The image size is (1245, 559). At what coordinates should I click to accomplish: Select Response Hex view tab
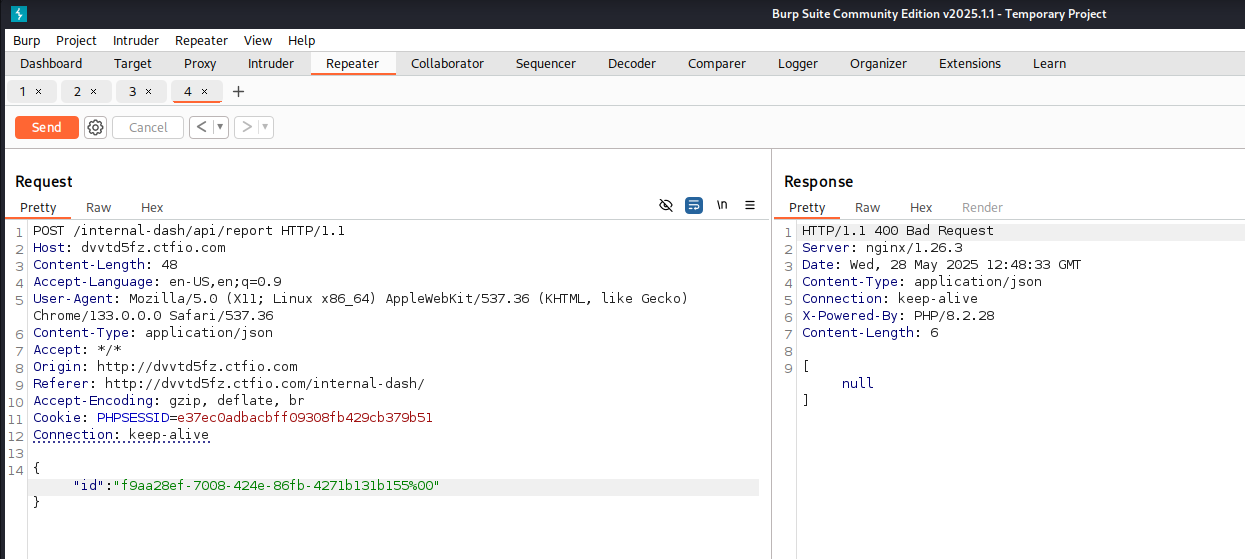pyautogui.click(x=921, y=207)
